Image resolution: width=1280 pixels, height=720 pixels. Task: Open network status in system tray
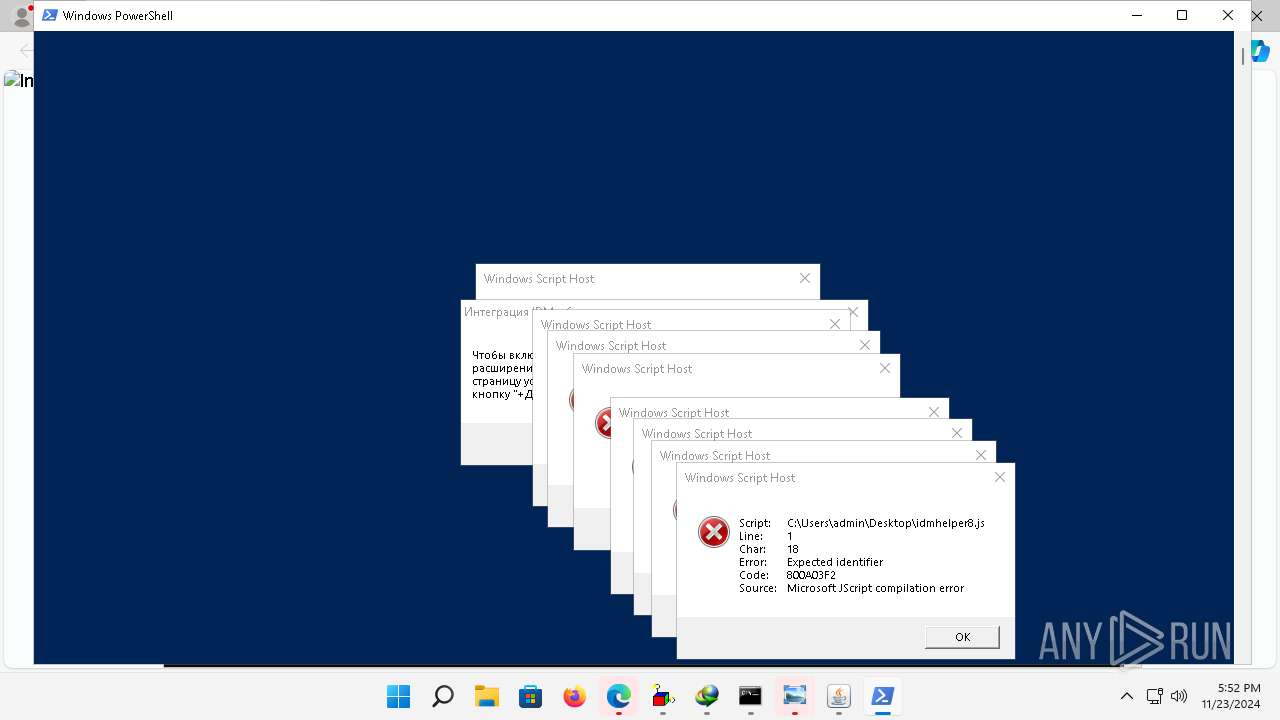1154,696
